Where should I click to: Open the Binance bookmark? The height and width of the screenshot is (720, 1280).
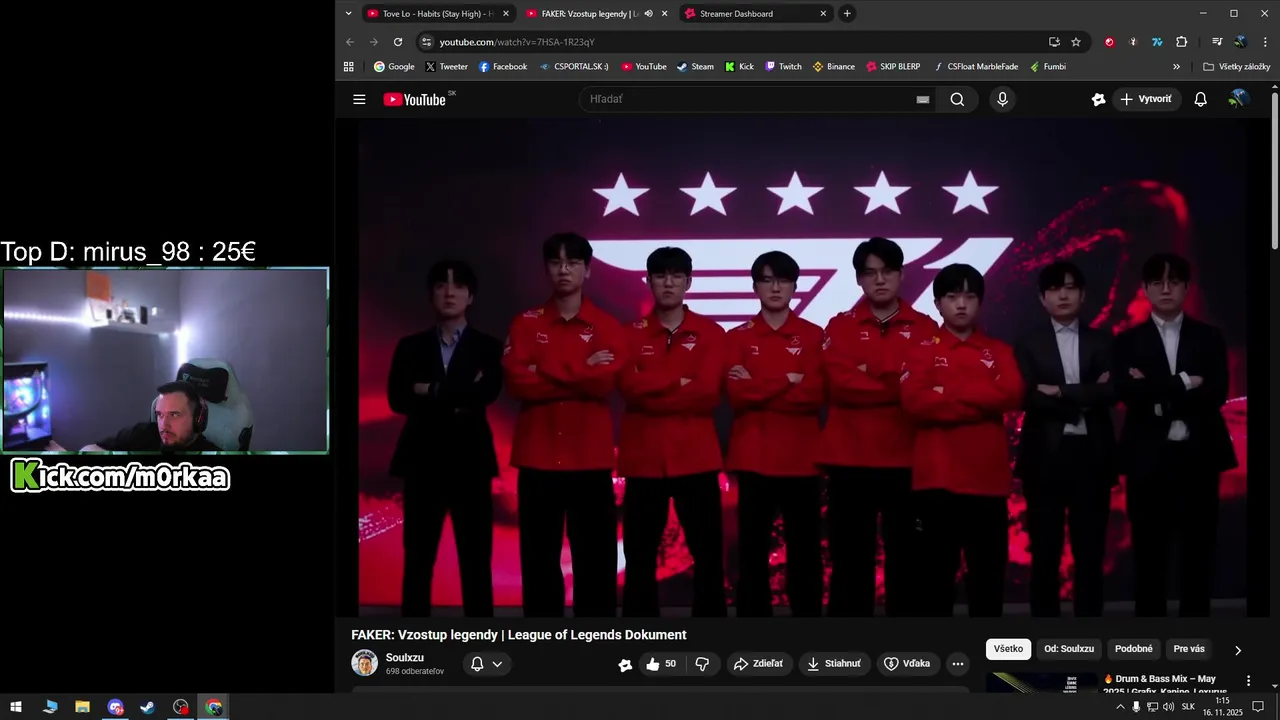[x=833, y=67]
